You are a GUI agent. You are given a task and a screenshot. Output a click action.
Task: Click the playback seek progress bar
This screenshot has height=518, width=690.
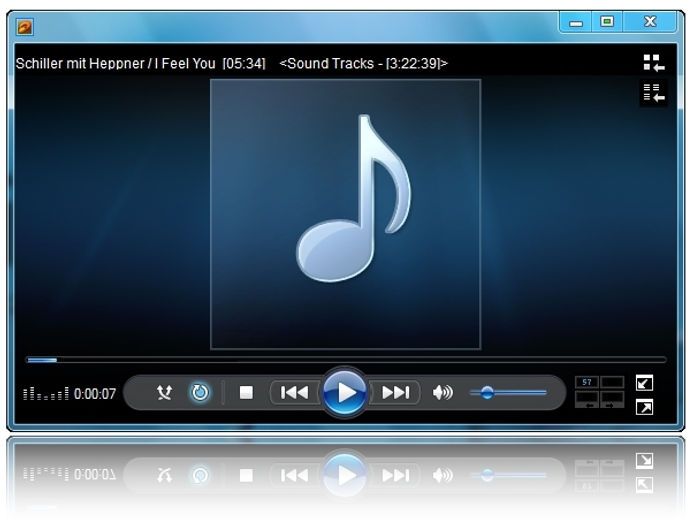[345, 360]
